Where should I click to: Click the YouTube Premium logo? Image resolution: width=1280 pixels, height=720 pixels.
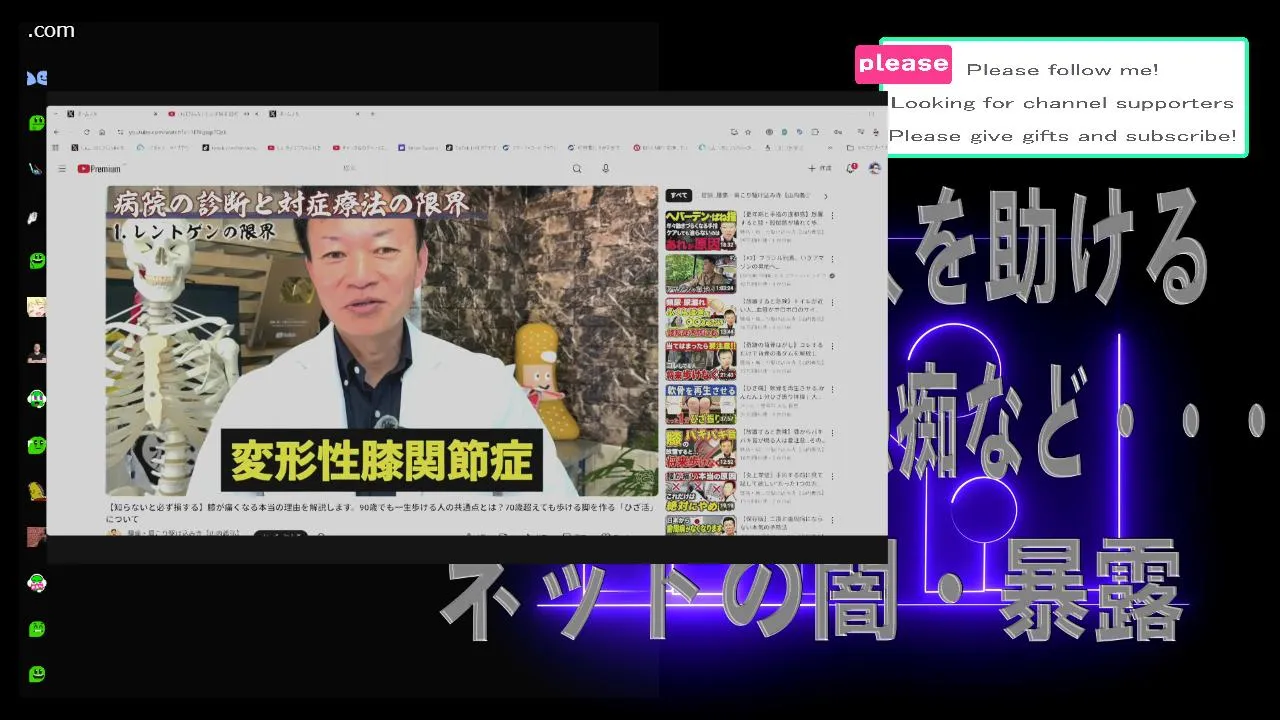(x=99, y=169)
